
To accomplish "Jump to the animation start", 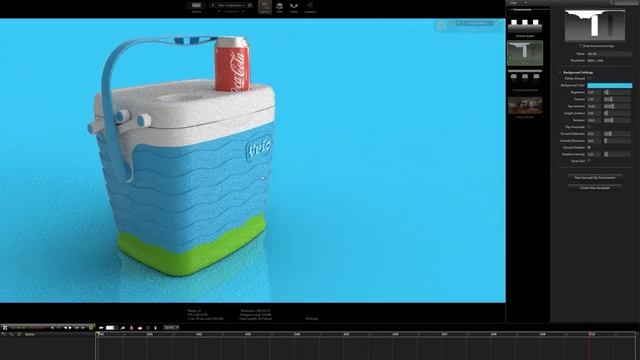I will pos(53,327).
